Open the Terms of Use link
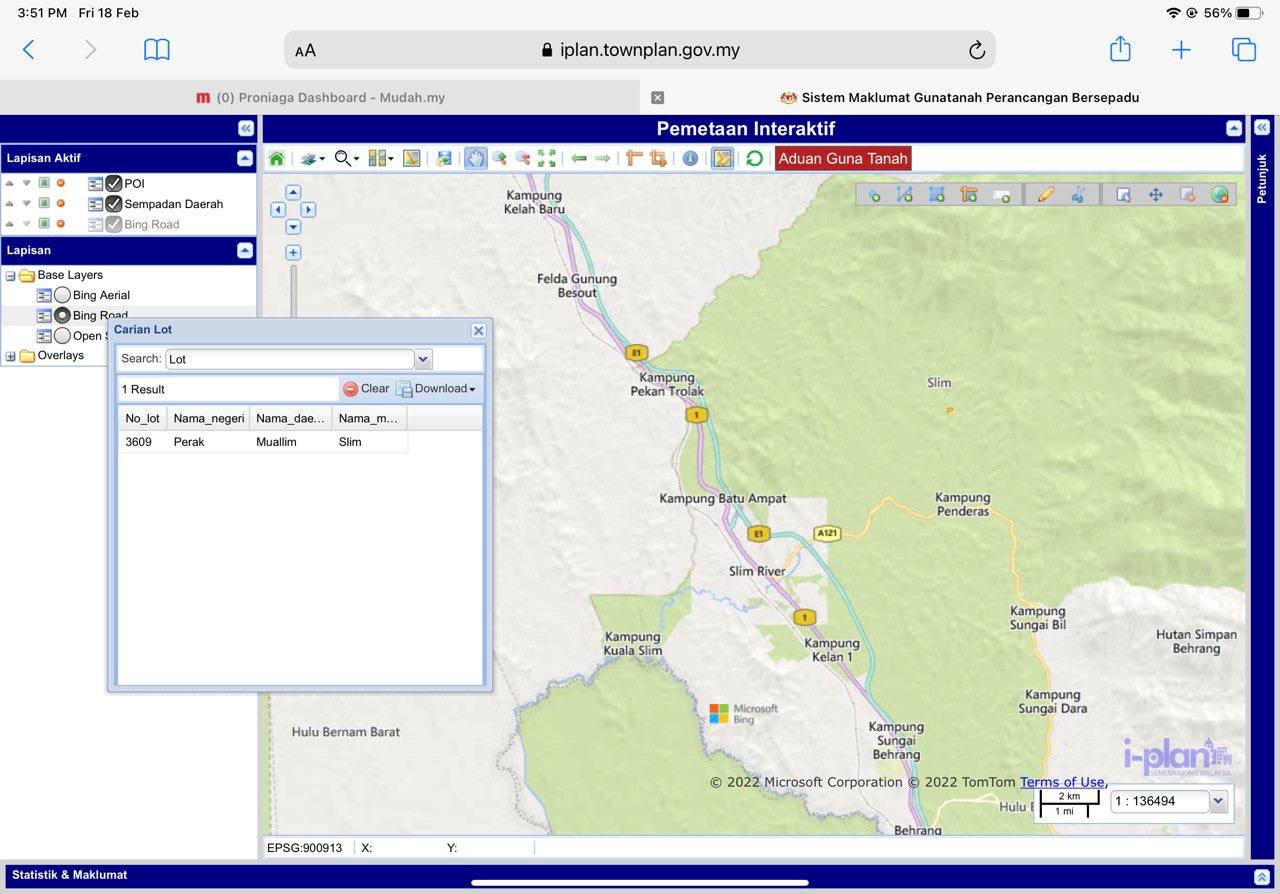 click(x=1062, y=782)
